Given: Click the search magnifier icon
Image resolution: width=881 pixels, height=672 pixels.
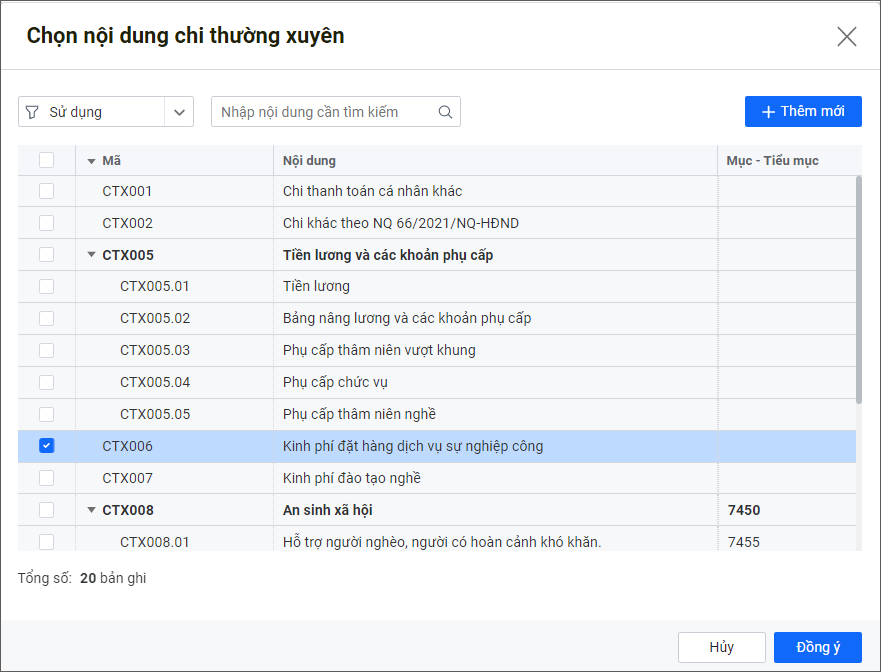Looking at the screenshot, I should (x=445, y=112).
